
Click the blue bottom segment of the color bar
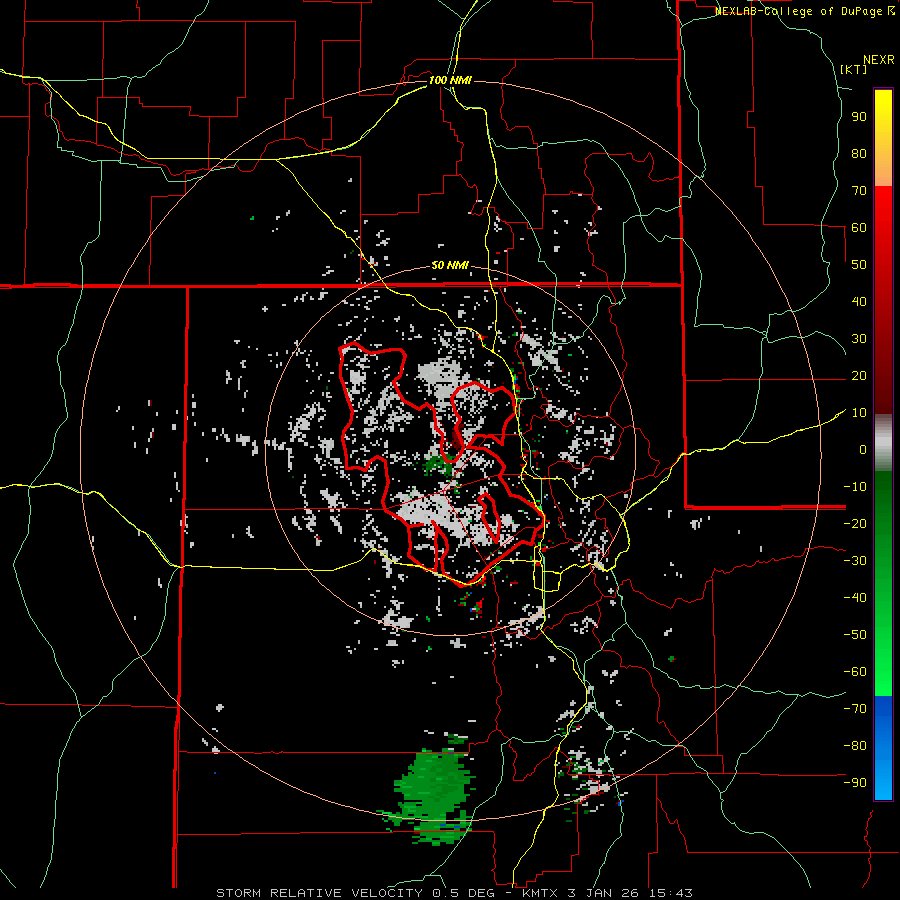pyautogui.click(x=883, y=748)
